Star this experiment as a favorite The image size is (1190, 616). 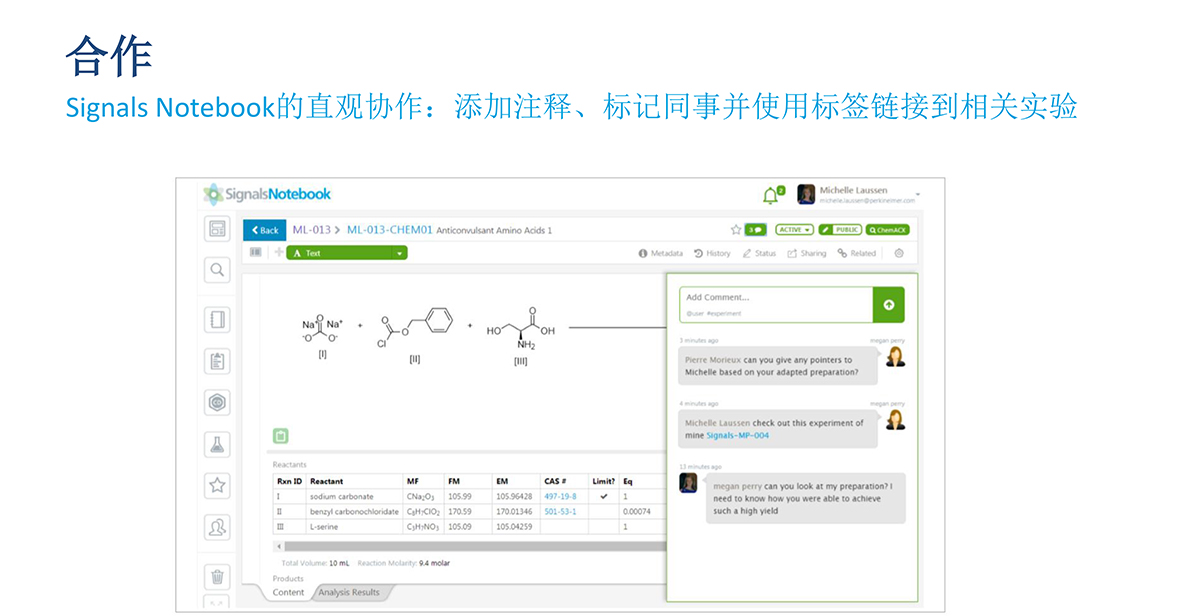(x=735, y=230)
